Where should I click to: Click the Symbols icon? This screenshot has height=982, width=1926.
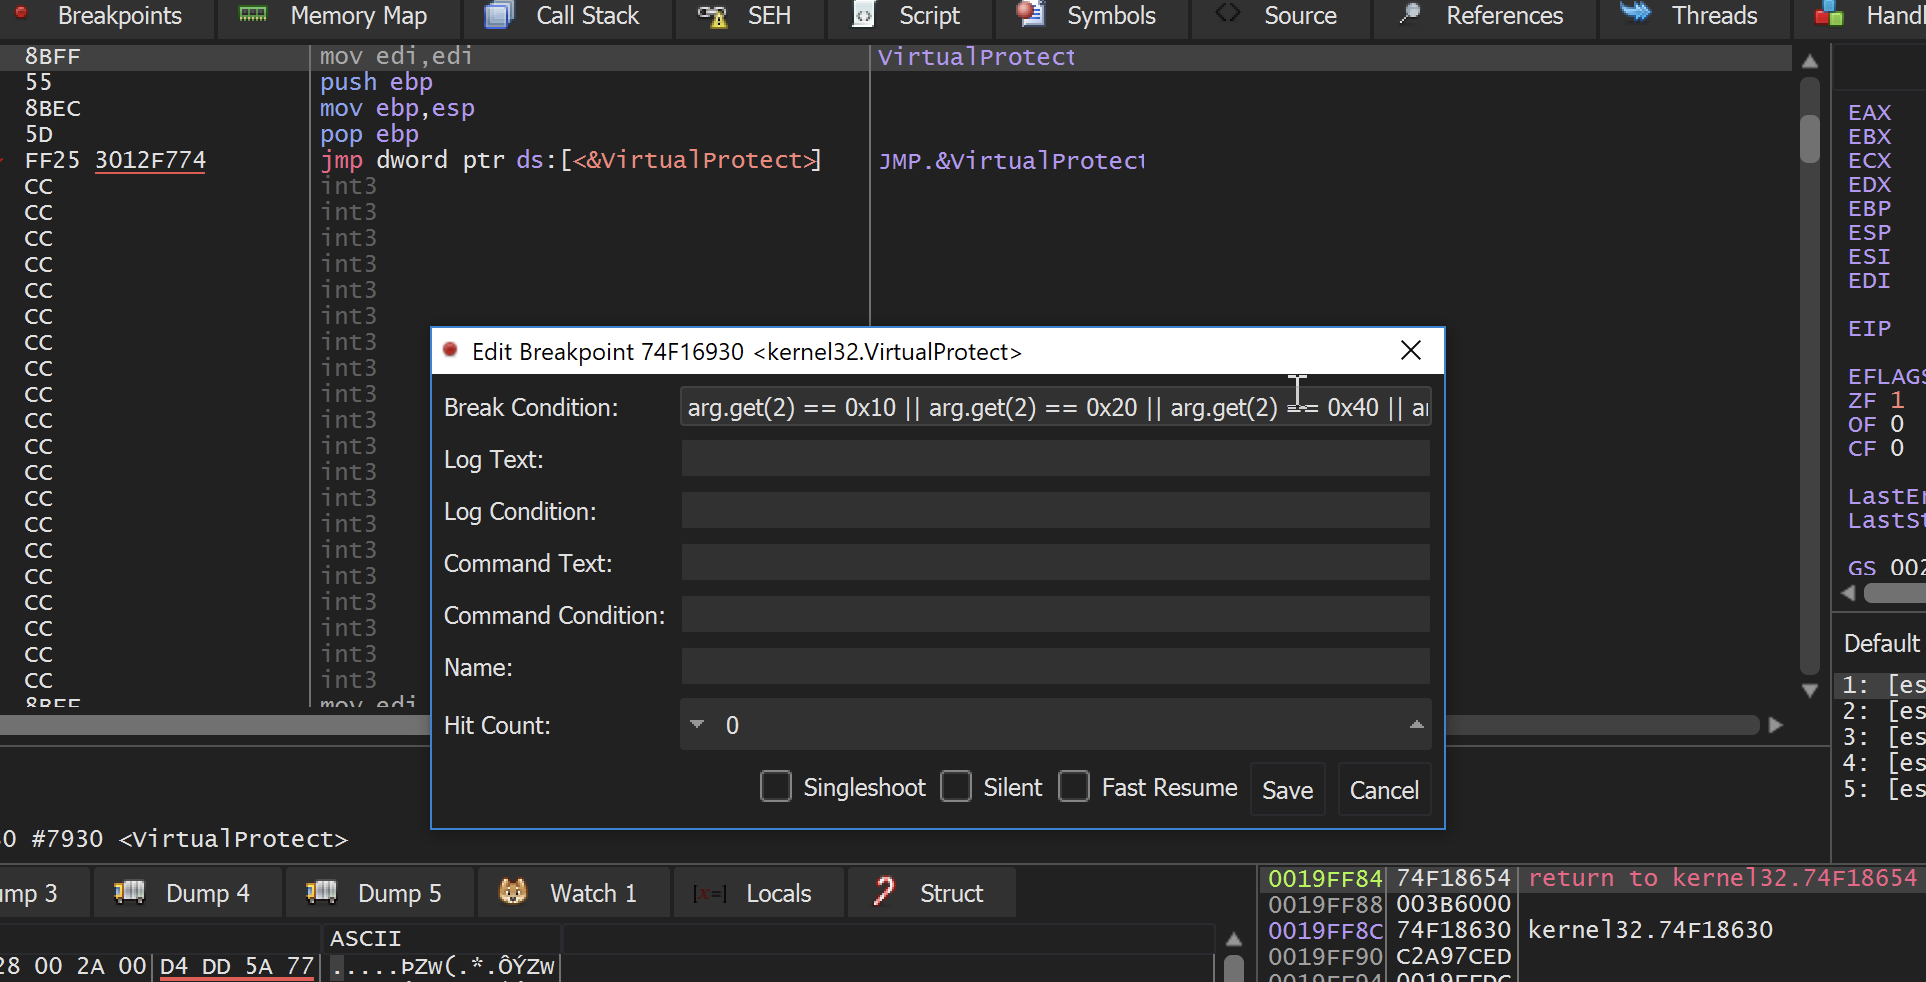[x=1030, y=13]
